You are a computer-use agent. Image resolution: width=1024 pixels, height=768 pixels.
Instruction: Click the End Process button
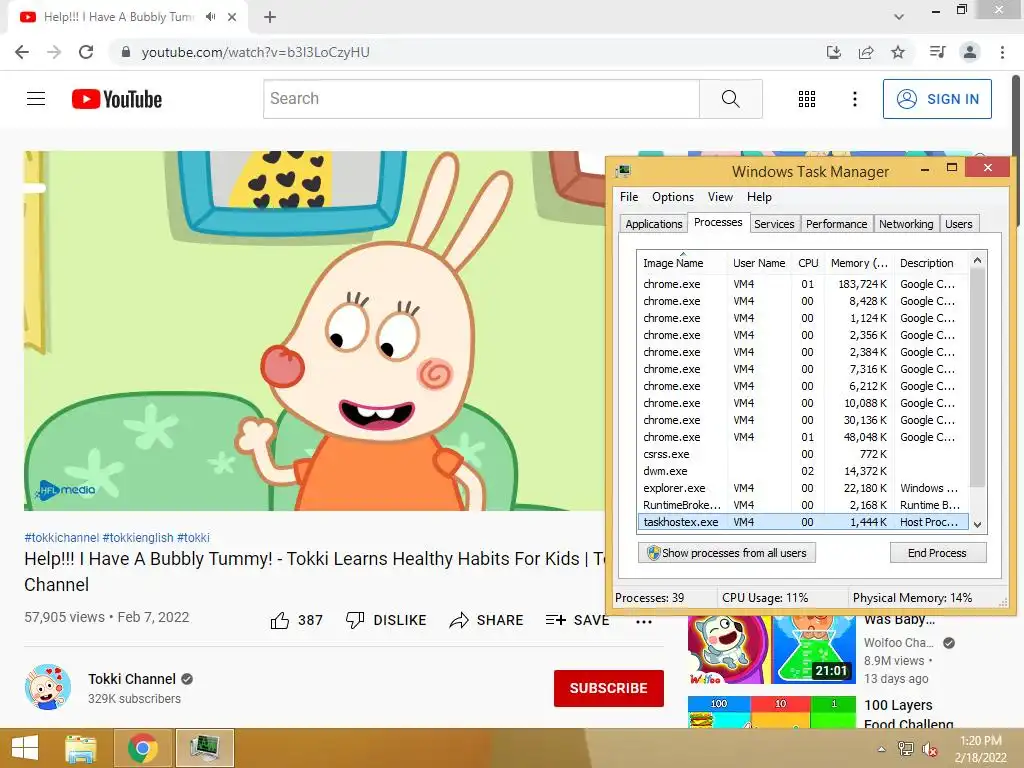tap(937, 552)
